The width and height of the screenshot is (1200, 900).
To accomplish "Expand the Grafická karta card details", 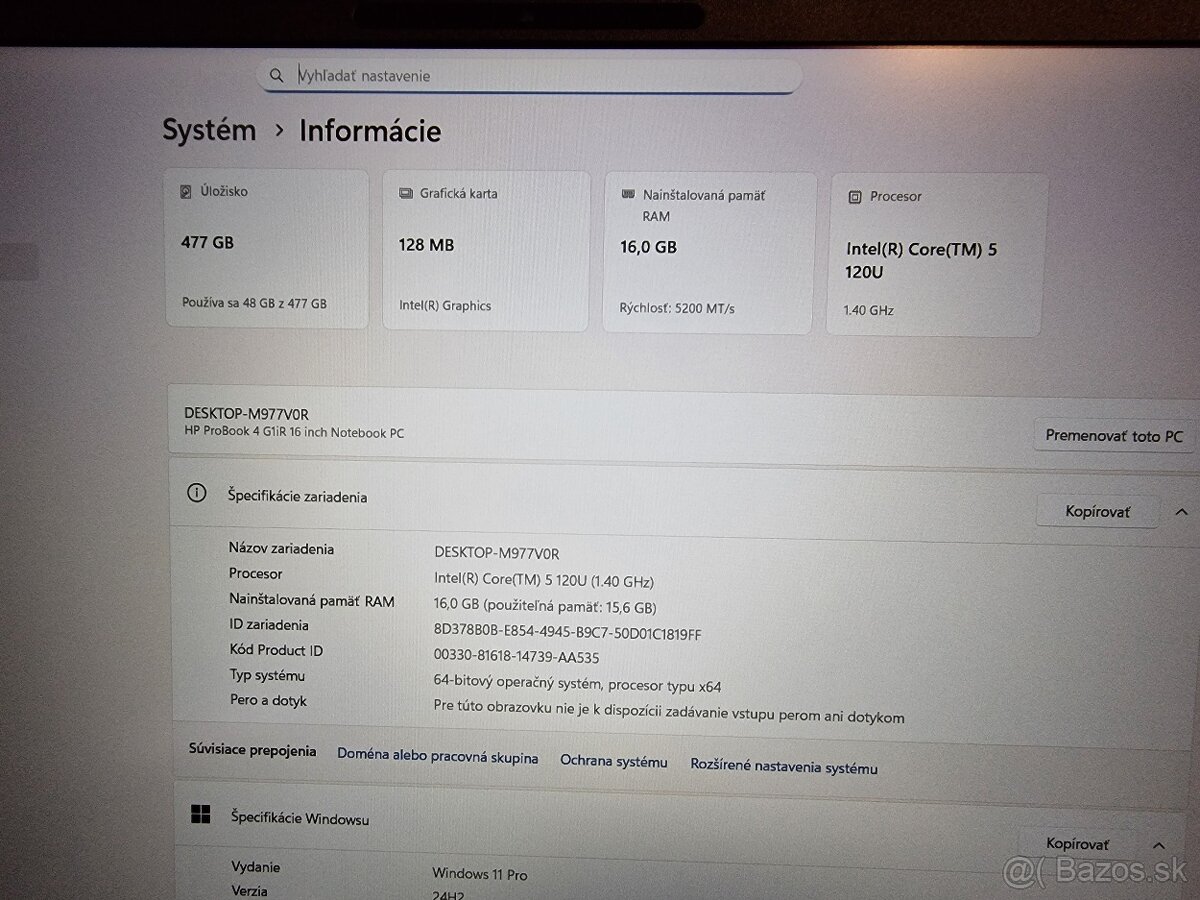I will pyautogui.click(x=485, y=250).
